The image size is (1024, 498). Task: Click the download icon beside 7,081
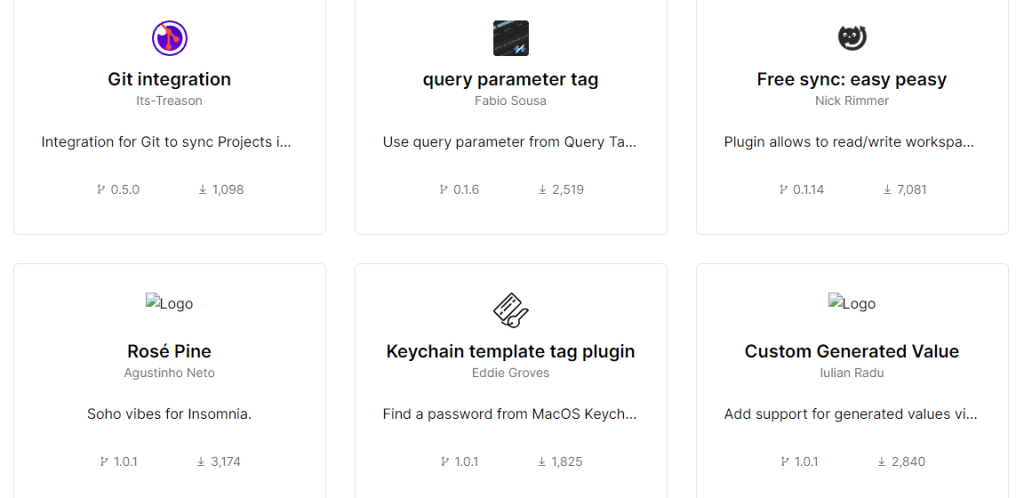point(888,190)
